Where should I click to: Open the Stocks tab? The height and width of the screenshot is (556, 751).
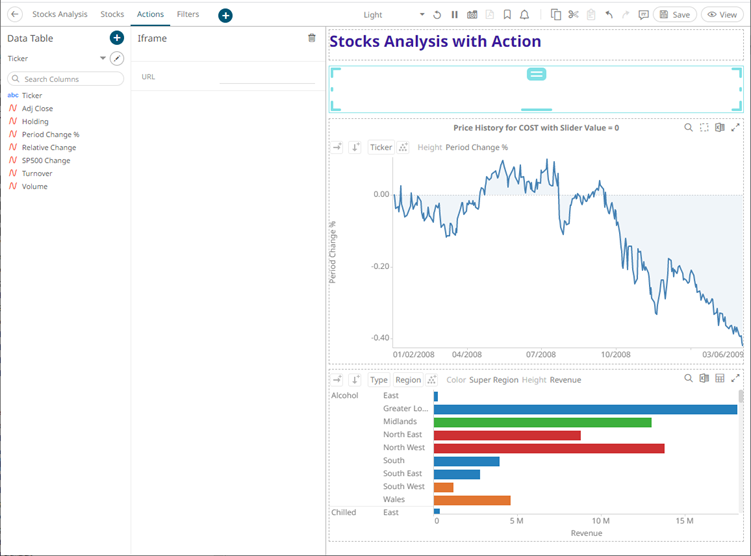[x=112, y=15]
